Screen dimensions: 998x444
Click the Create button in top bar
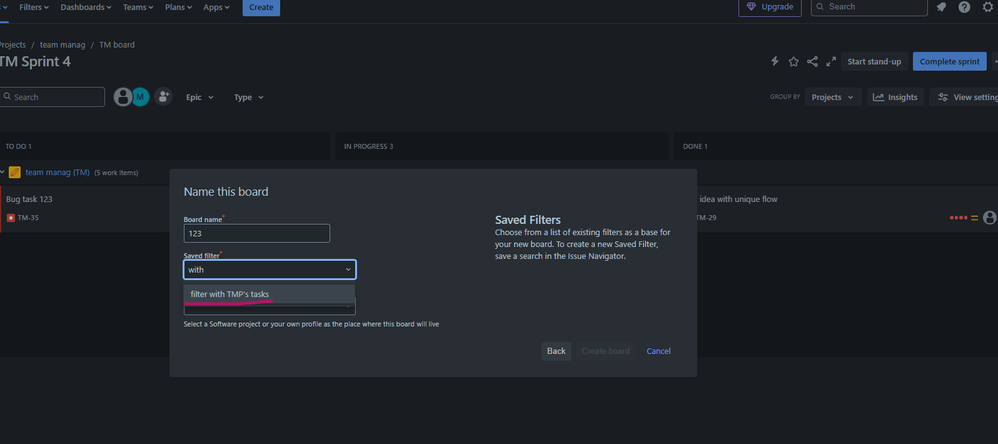point(261,7)
